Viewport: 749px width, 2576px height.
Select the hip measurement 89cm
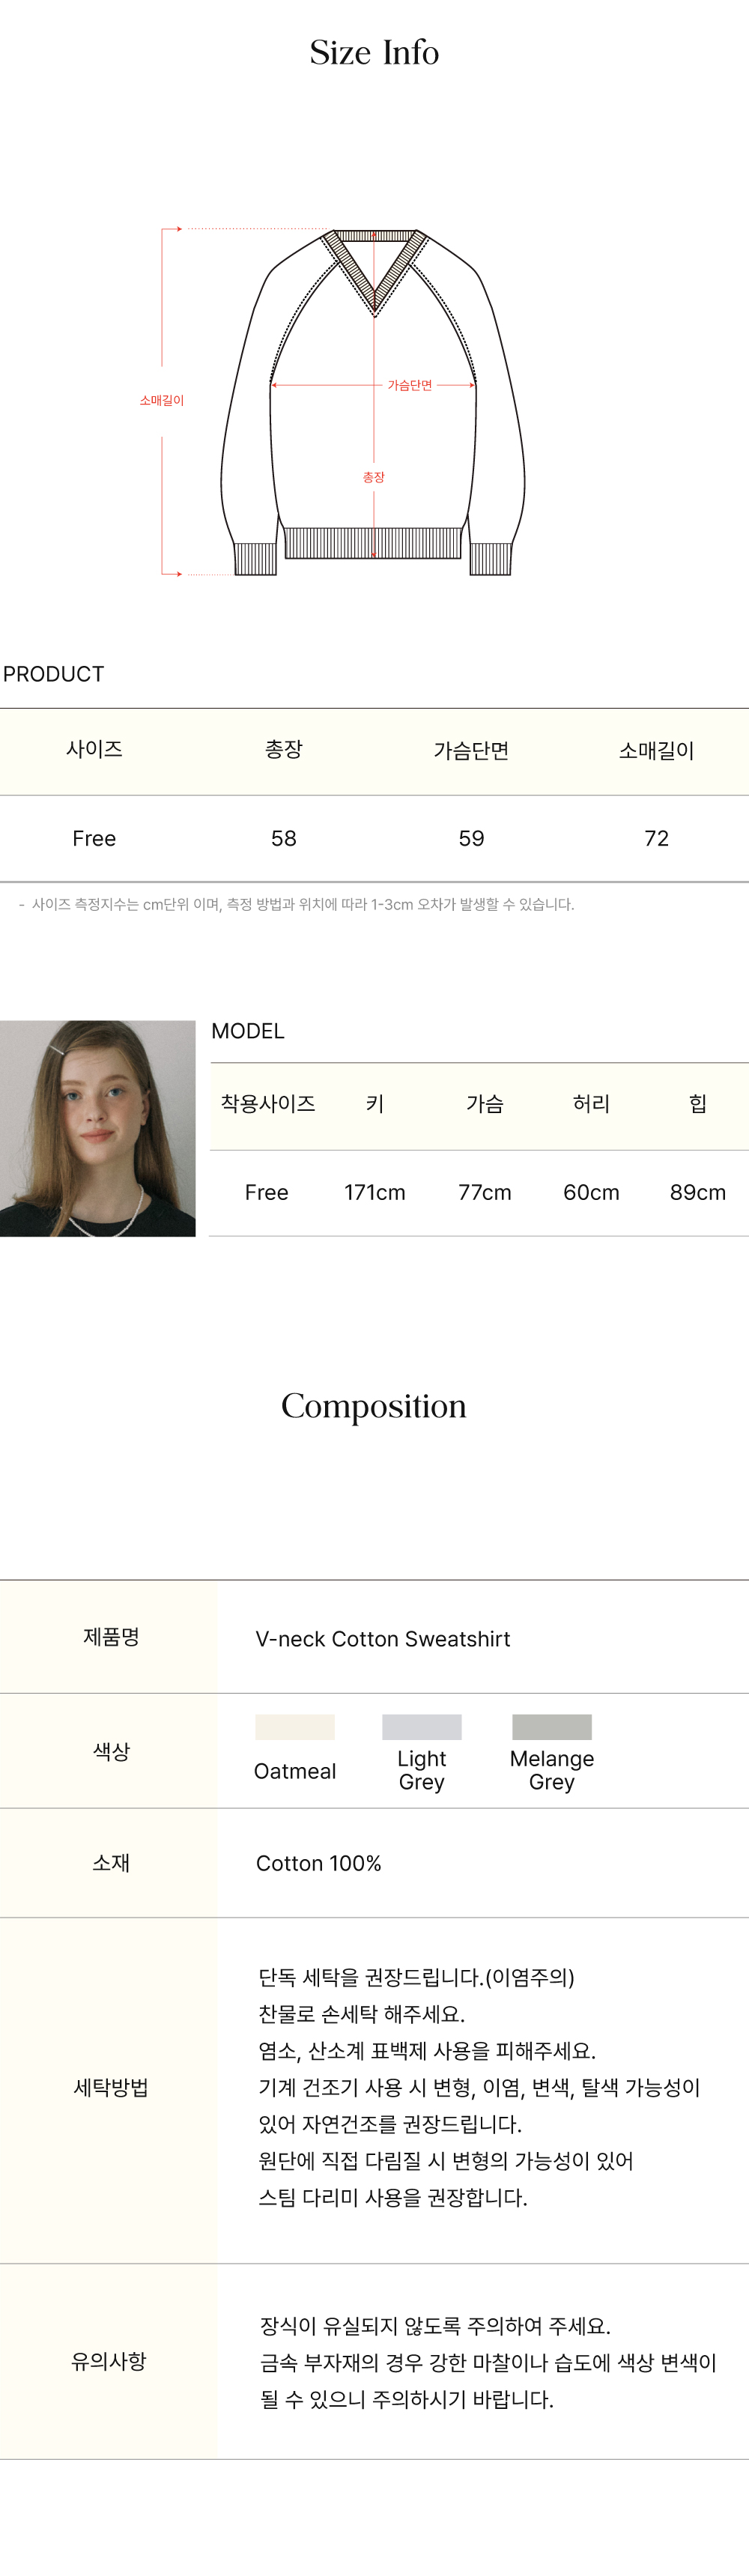[698, 1192]
